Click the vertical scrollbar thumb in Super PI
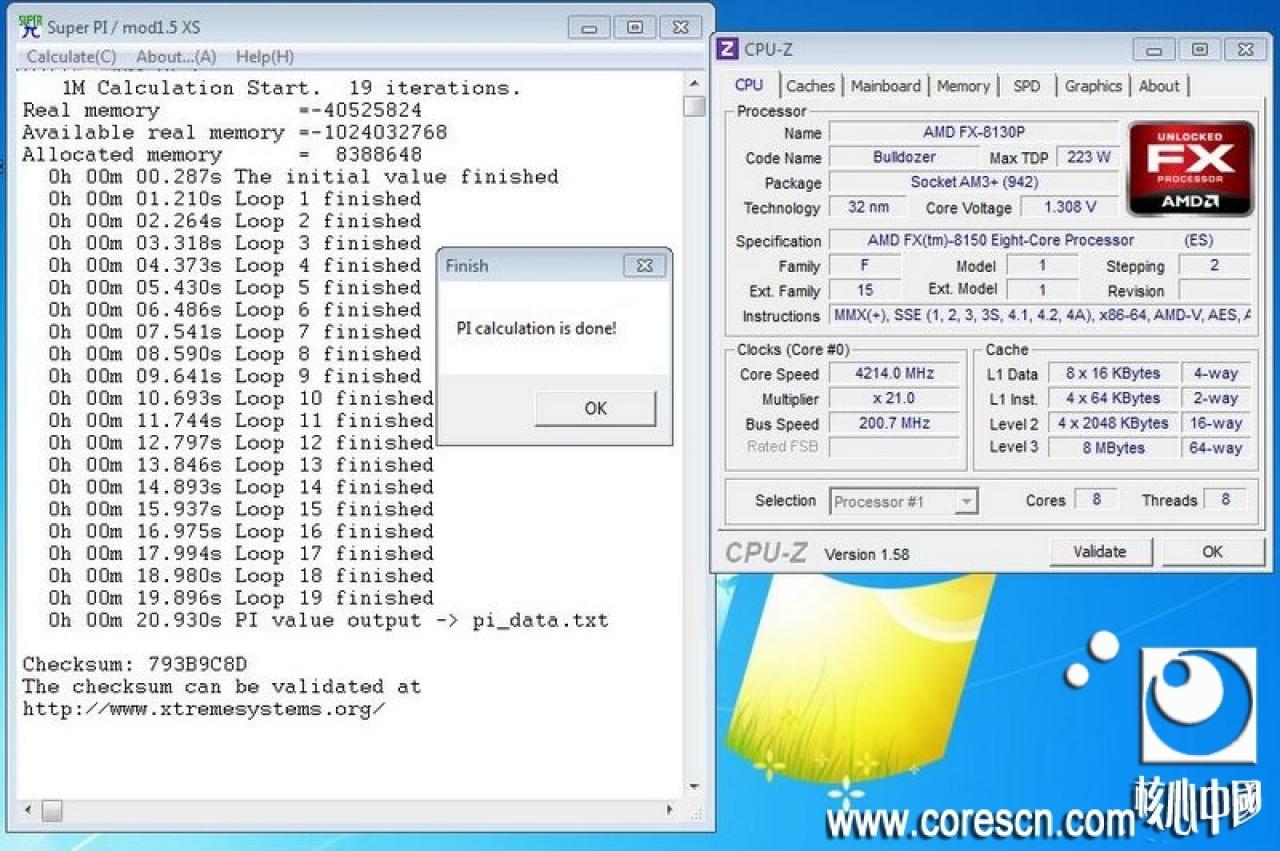Viewport: 1280px width, 851px height. (x=695, y=106)
